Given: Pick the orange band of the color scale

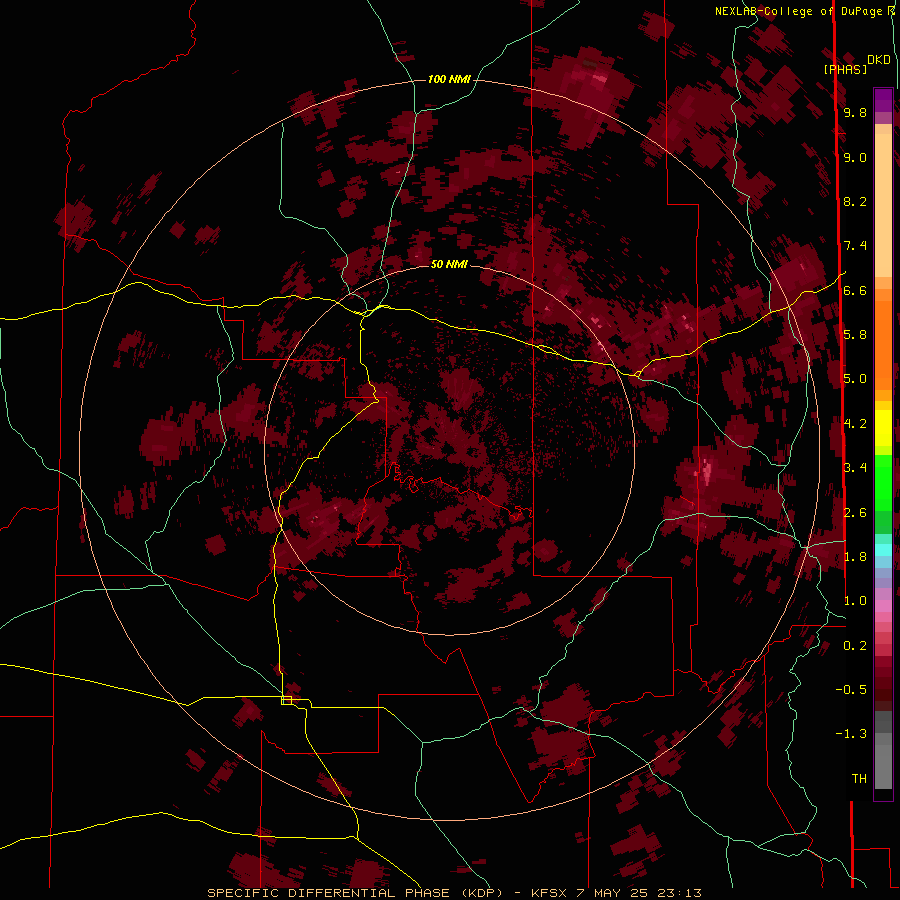Looking at the screenshot, I should click(x=883, y=345).
